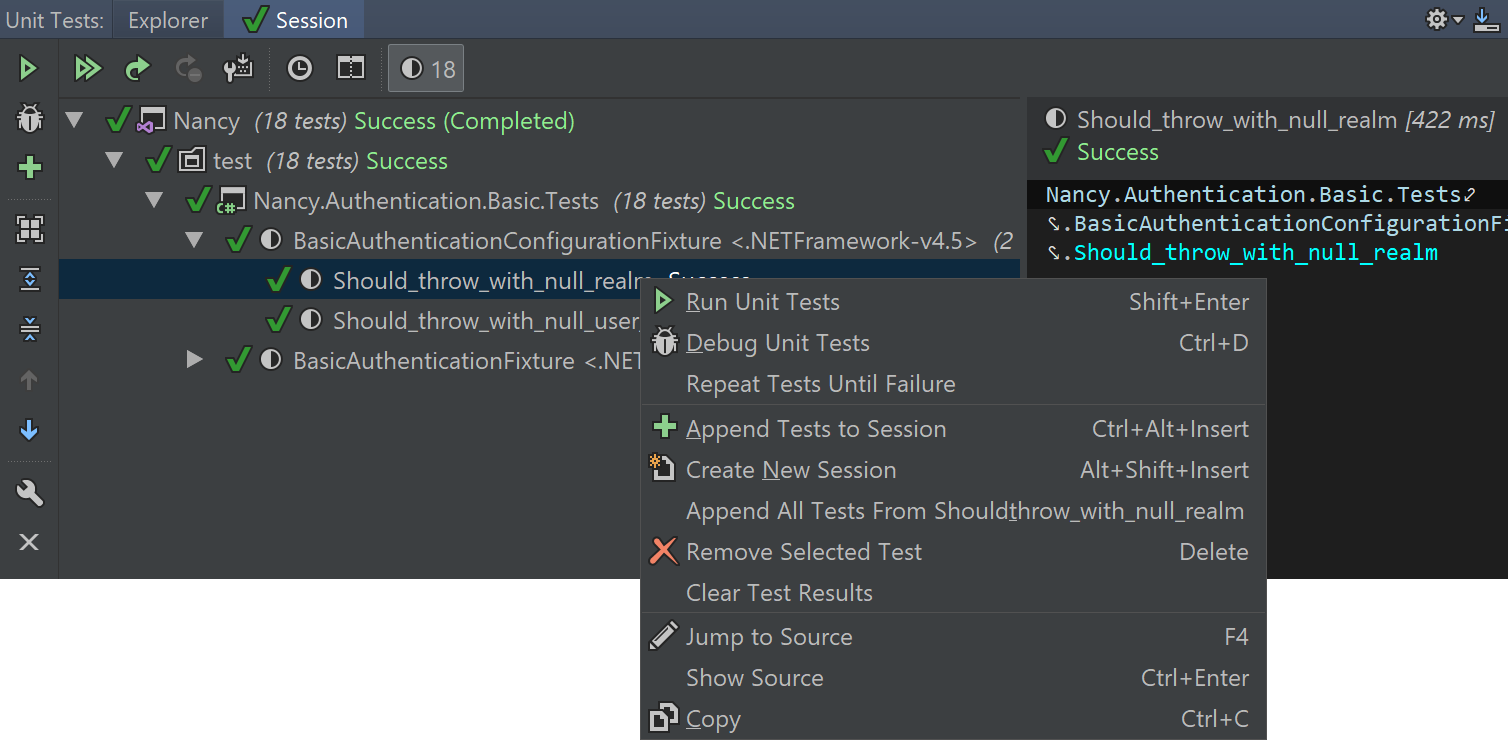Collapse all tree nodes icon
The image size is (1508, 740).
coord(30,329)
